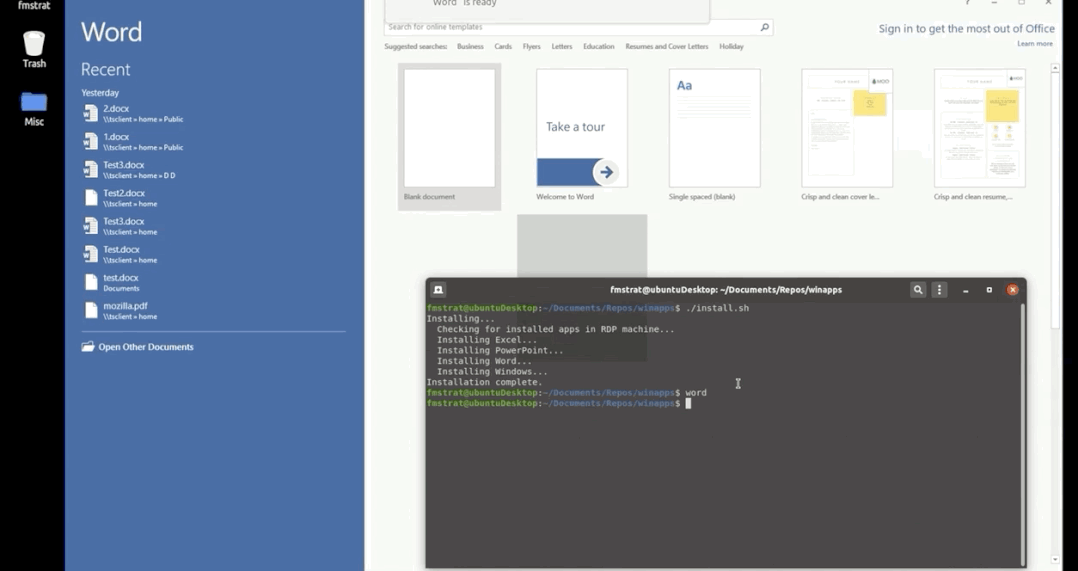
Task: Open the terminal hamburger menu
Action: [939, 290]
